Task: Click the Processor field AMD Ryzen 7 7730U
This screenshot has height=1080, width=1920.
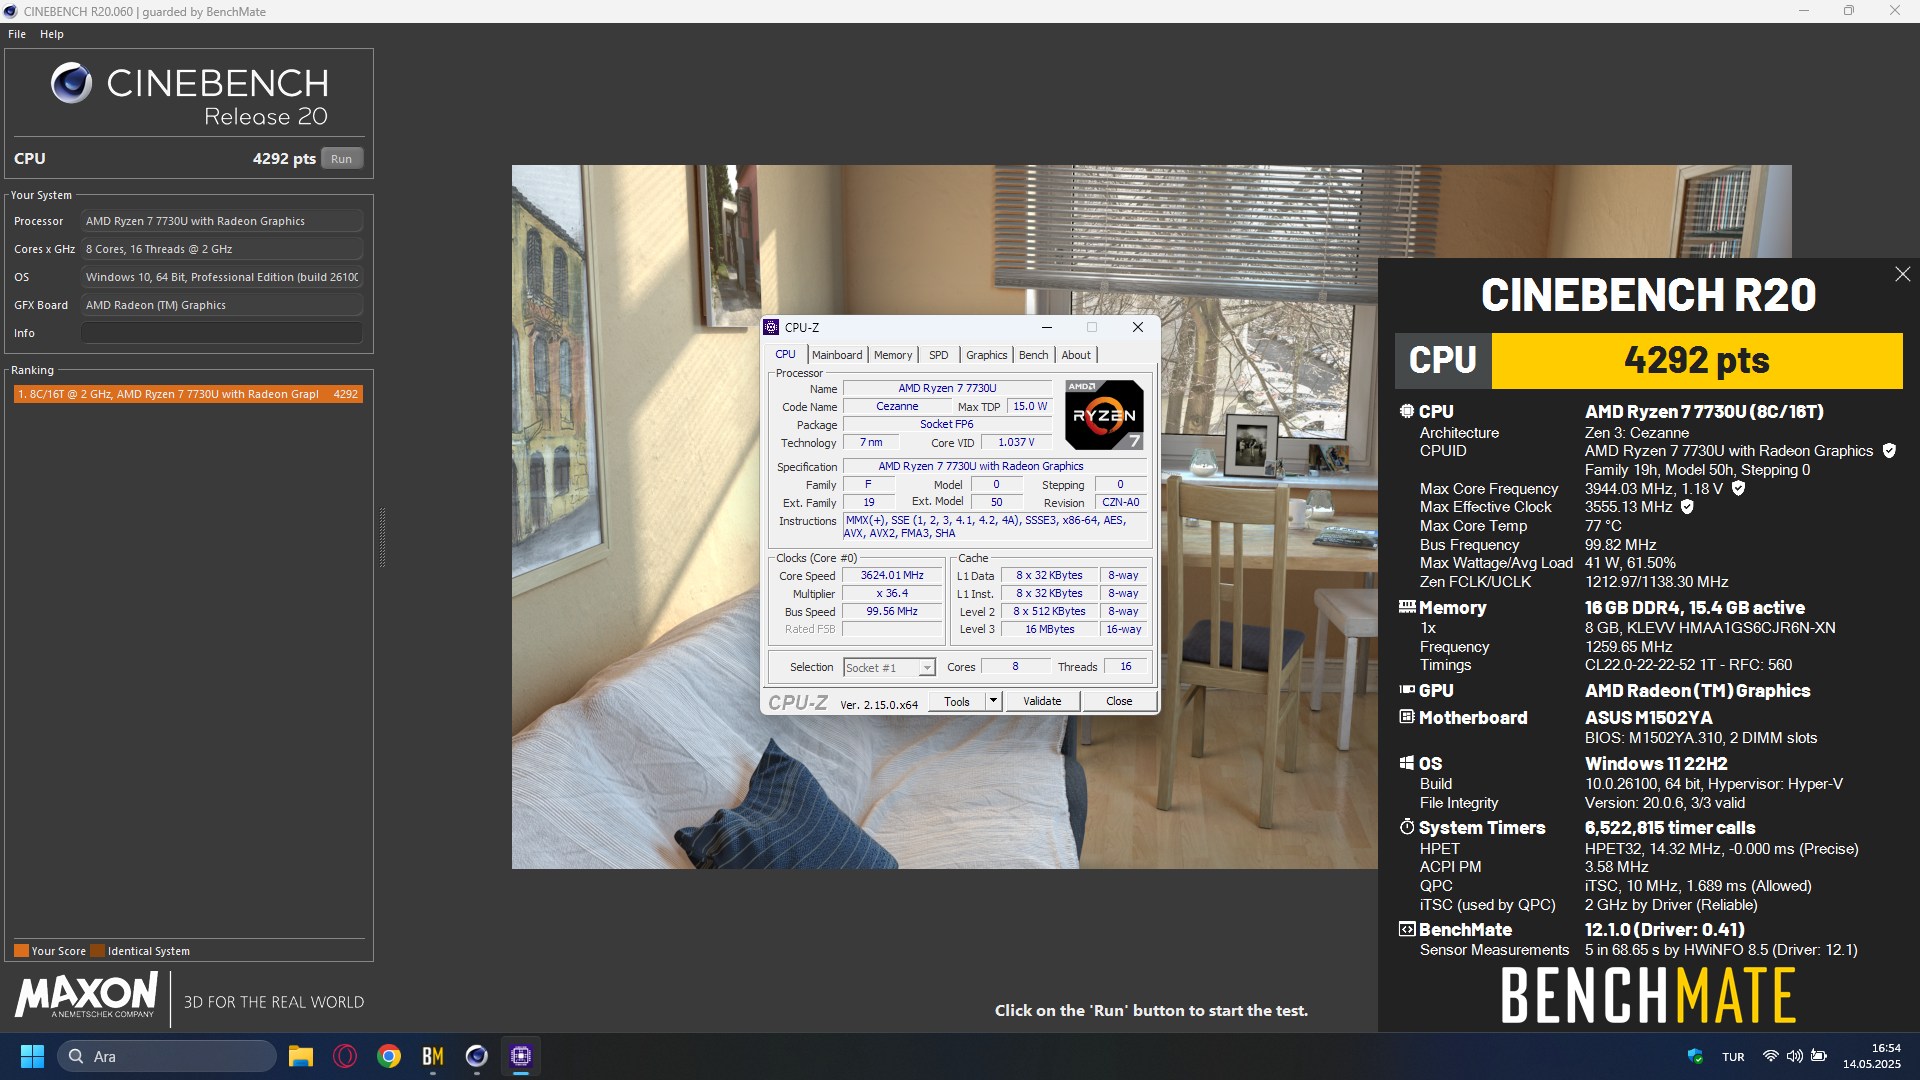Action: click(x=222, y=221)
